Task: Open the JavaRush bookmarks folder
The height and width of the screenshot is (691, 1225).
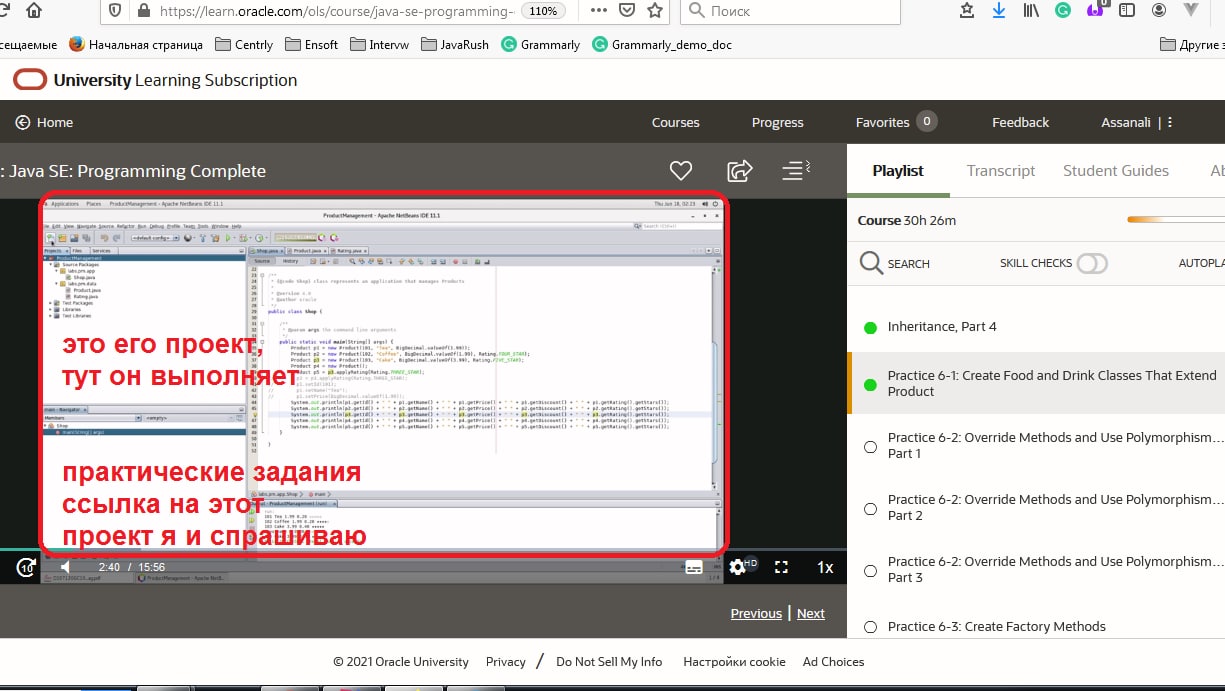Action: tap(455, 44)
